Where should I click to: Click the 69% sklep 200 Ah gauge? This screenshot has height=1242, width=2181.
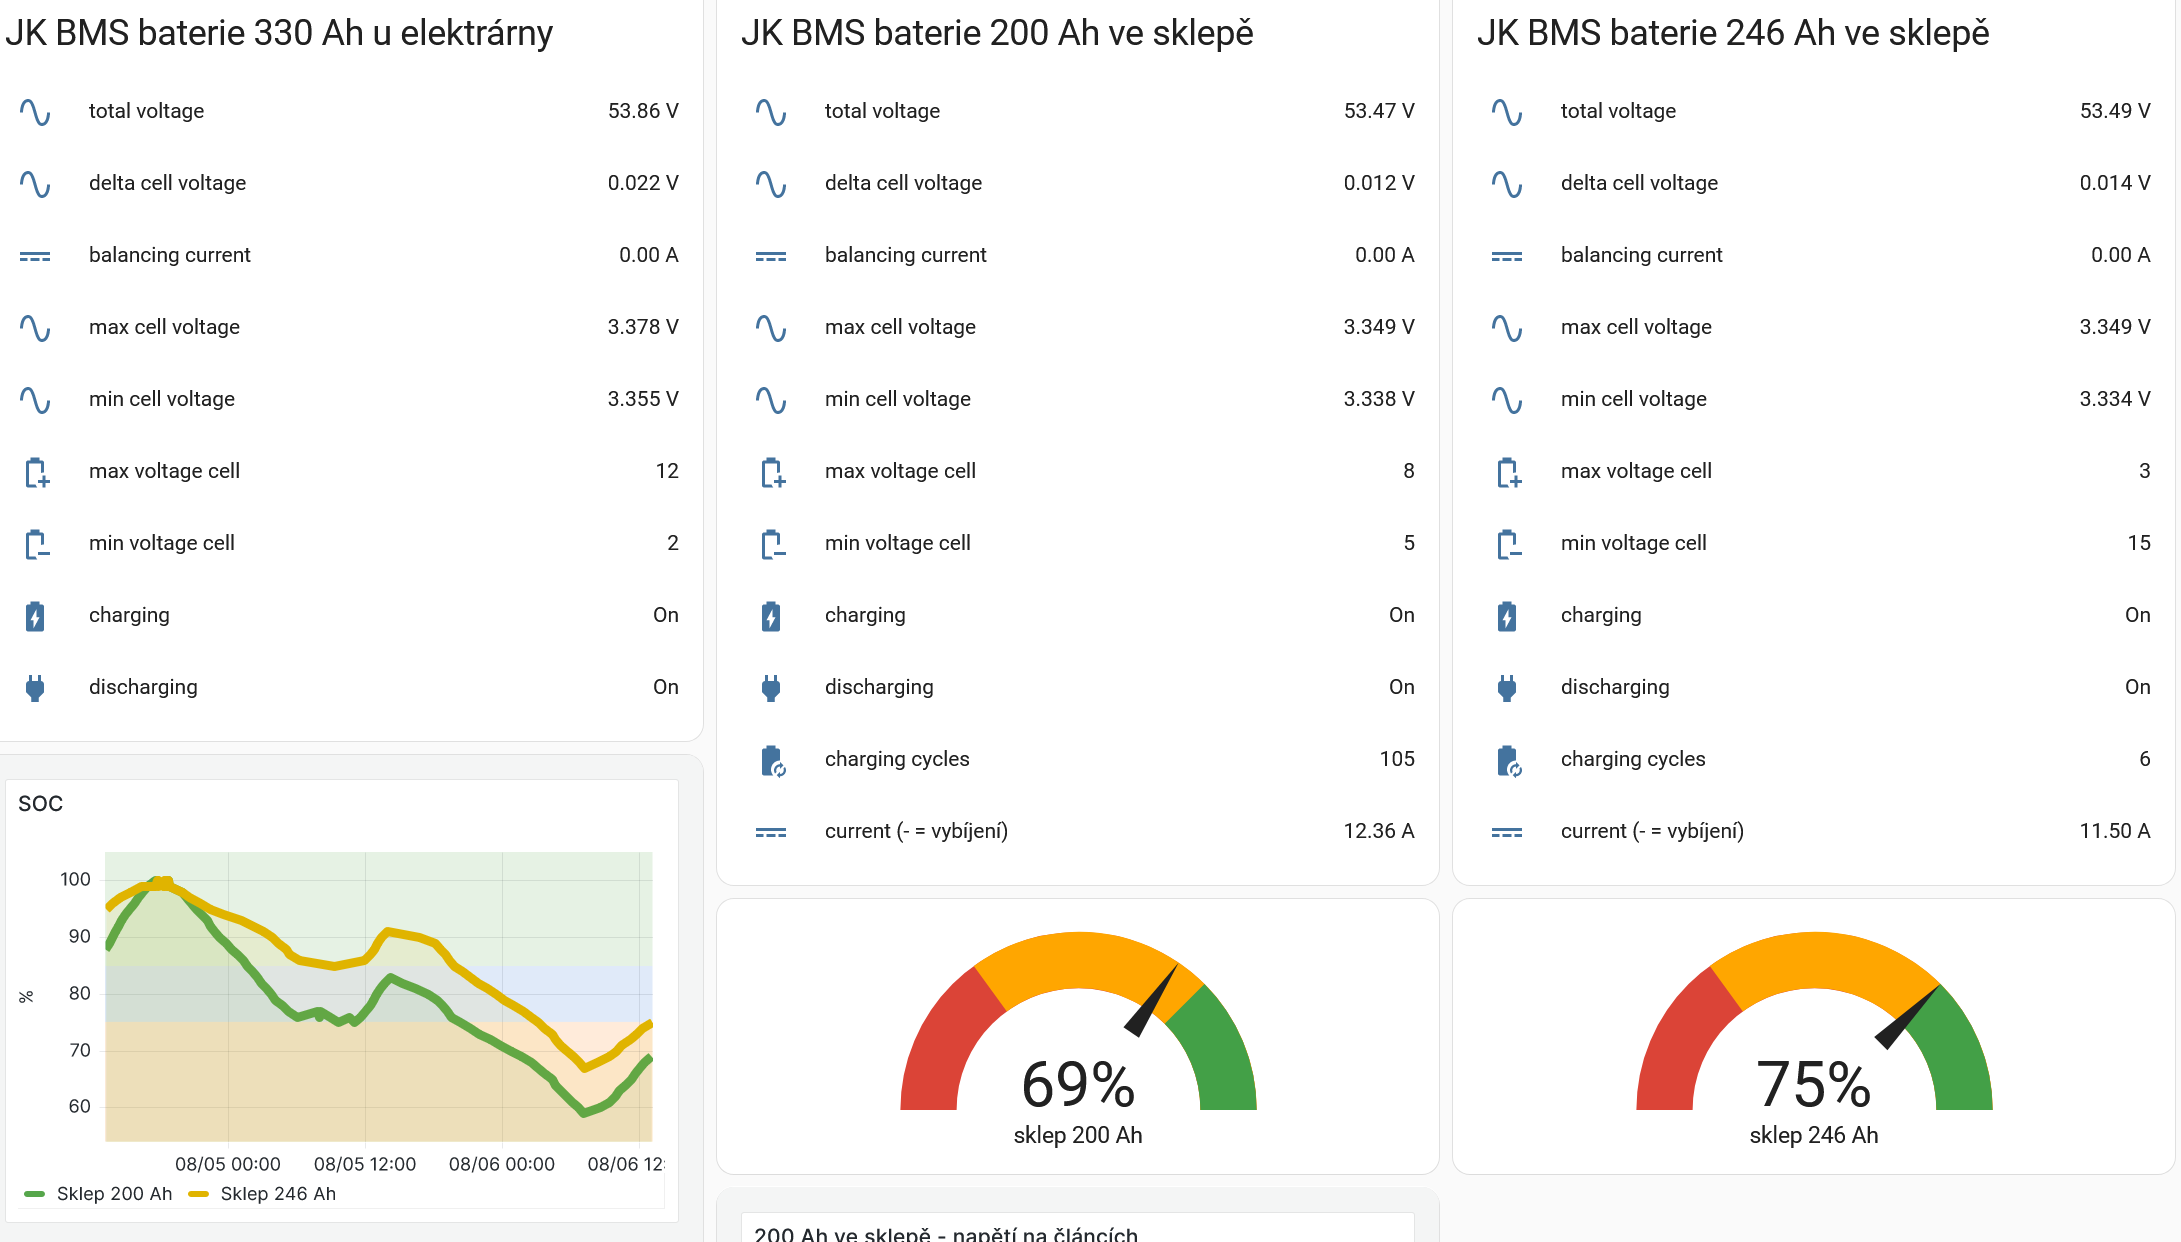click(x=1078, y=1040)
